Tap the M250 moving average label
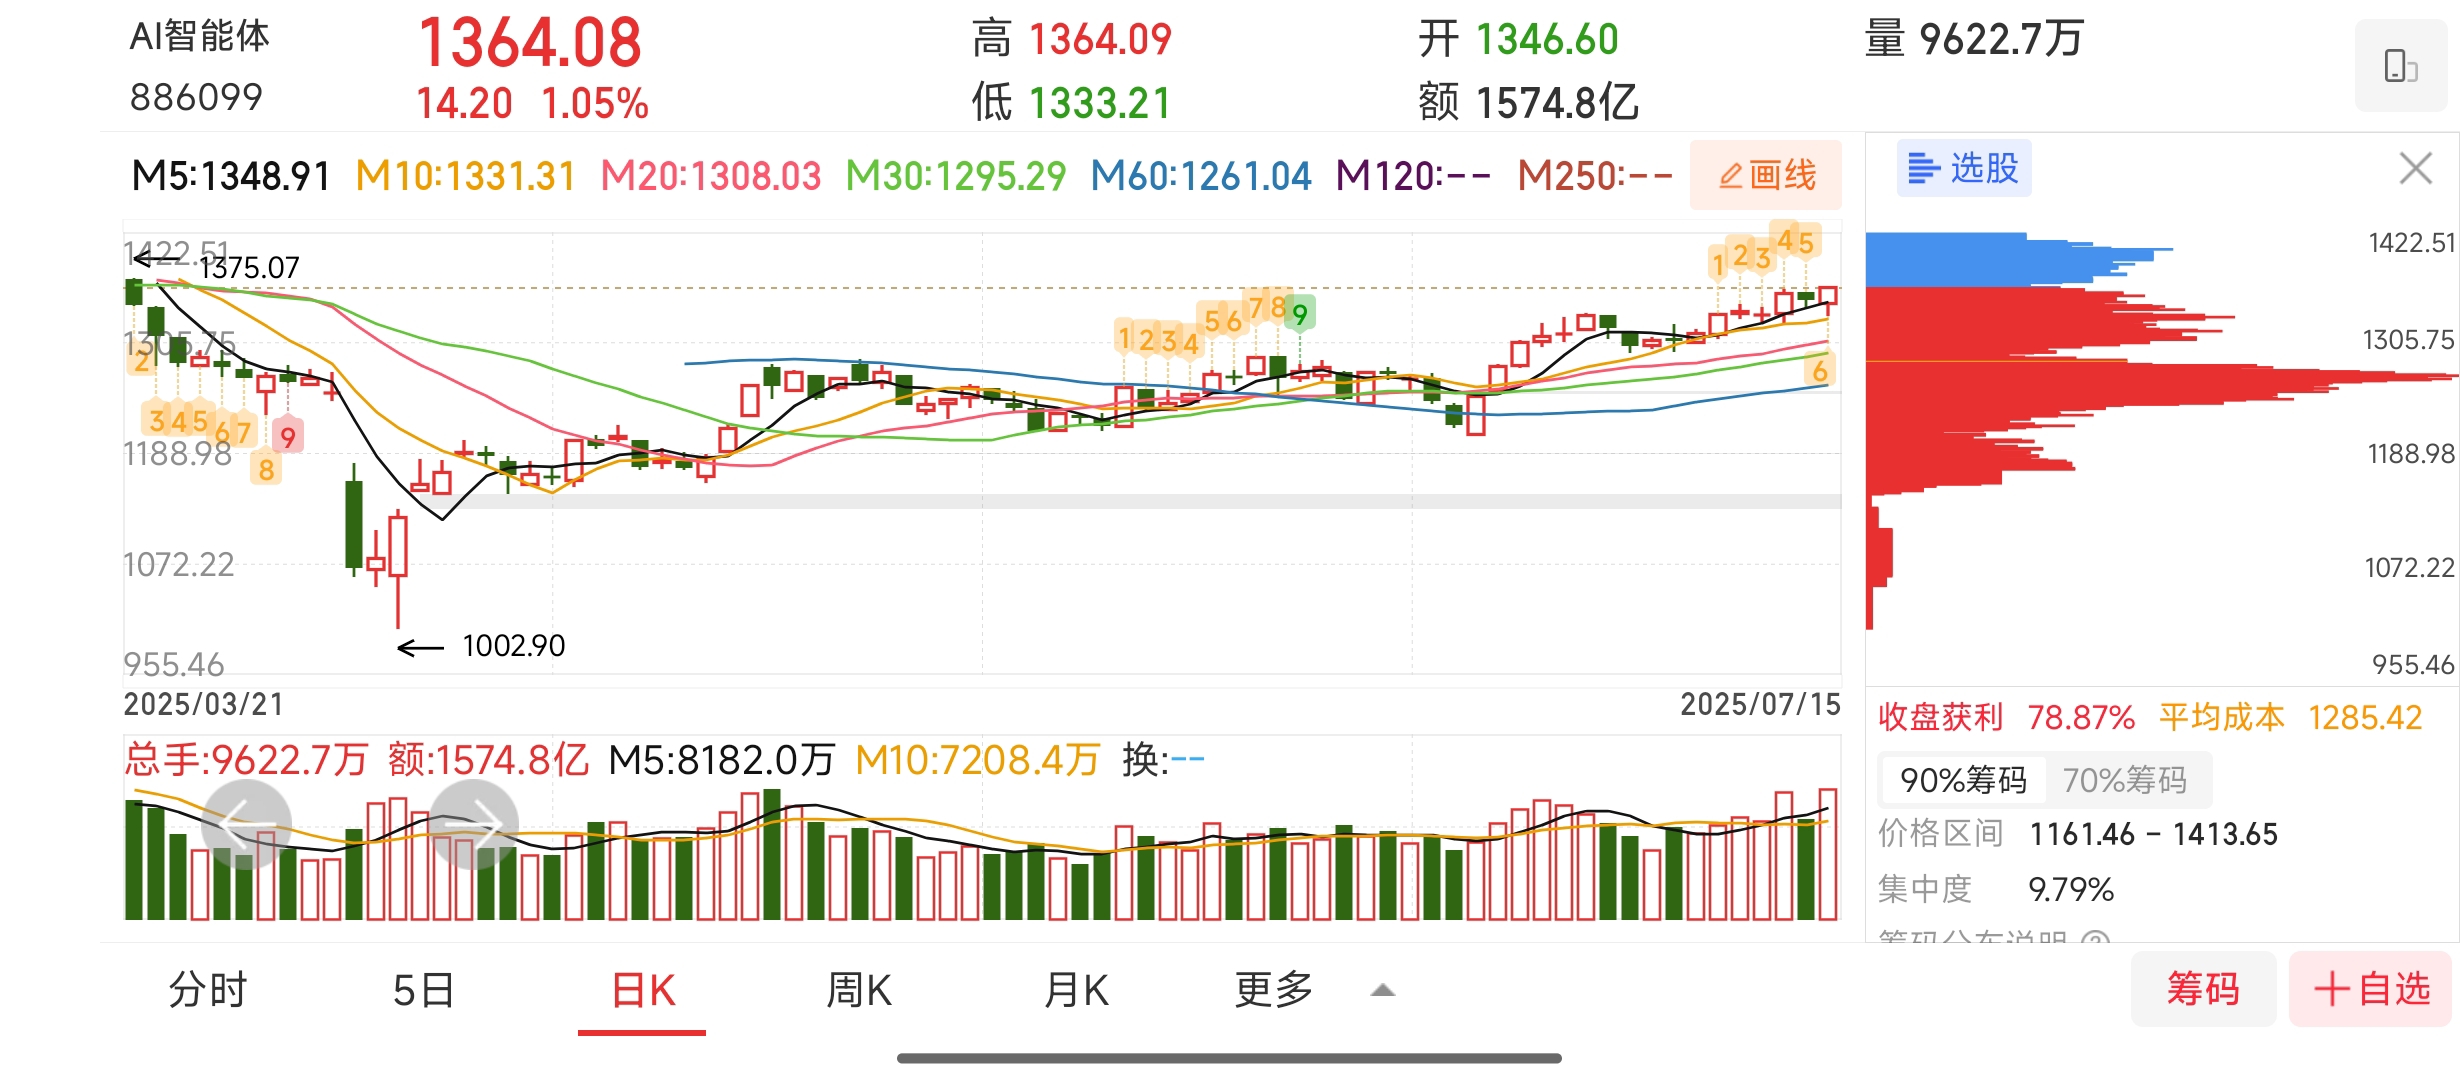The image size is (2460, 1080). 1595,176
